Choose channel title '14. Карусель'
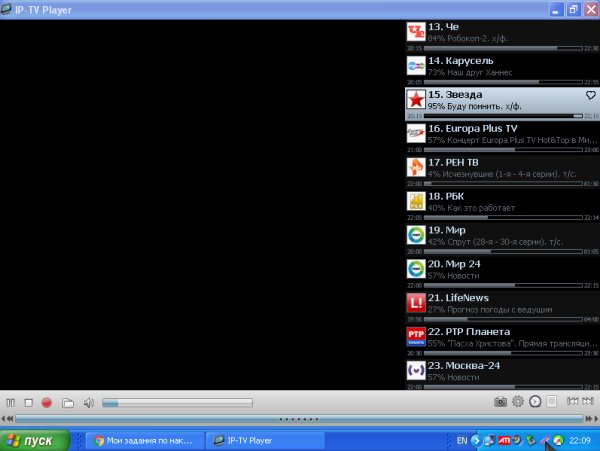The width and height of the screenshot is (600, 451). point(461,61)
